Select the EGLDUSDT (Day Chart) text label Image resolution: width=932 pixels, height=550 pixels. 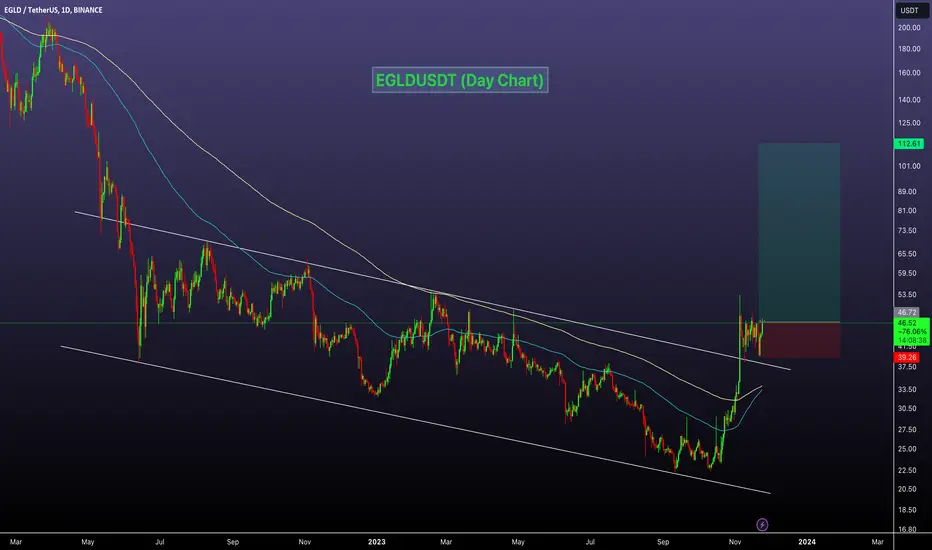click(x=459, y=80)
